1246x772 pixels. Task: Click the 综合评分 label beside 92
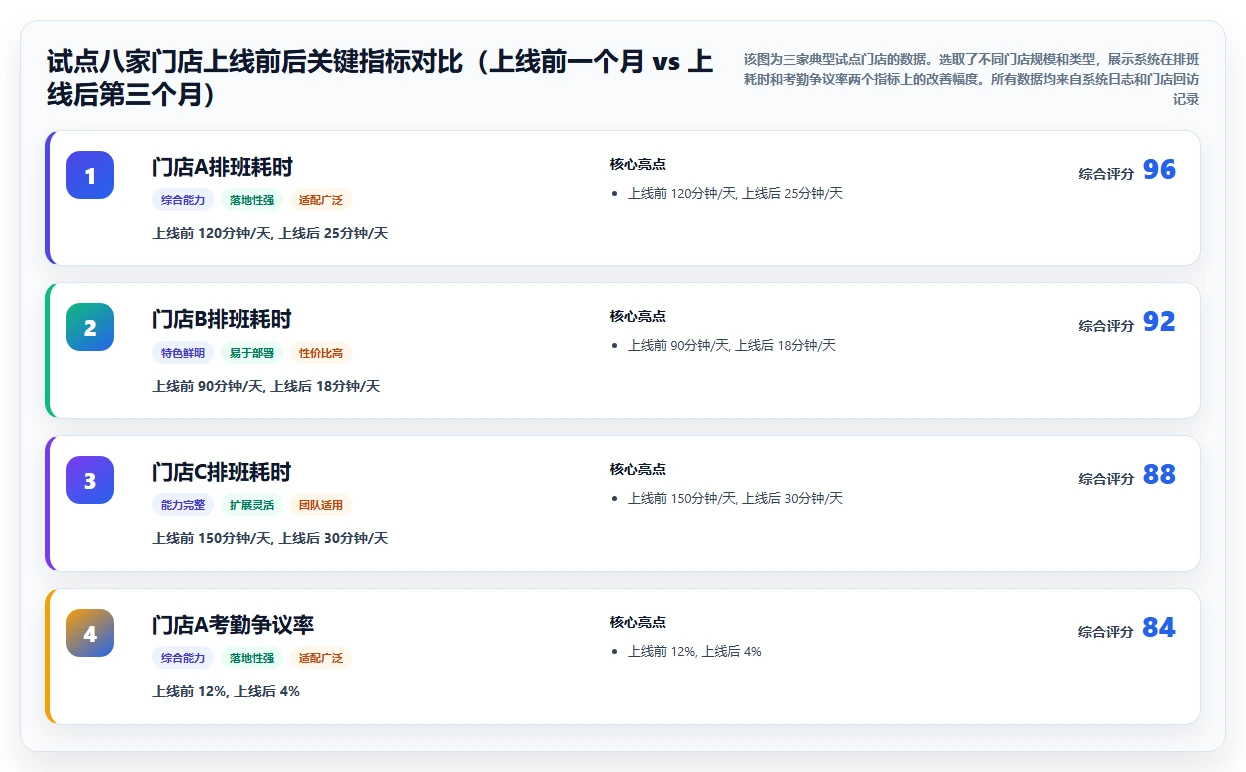[x=1106, y=326]
